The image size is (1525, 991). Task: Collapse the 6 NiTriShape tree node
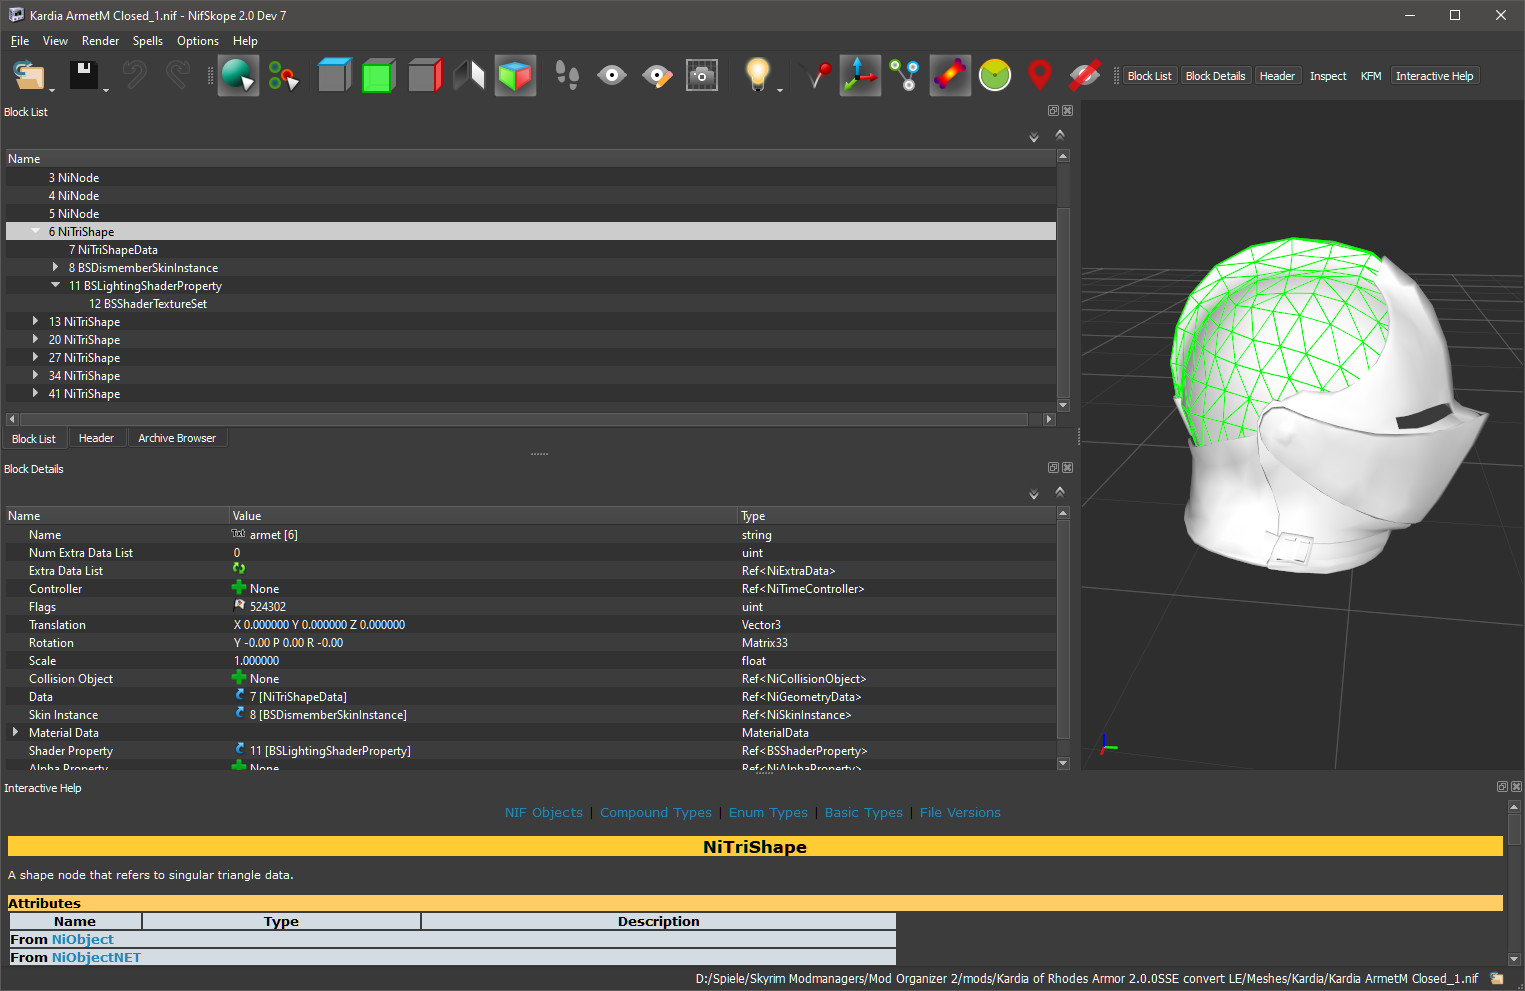point(36,231)
